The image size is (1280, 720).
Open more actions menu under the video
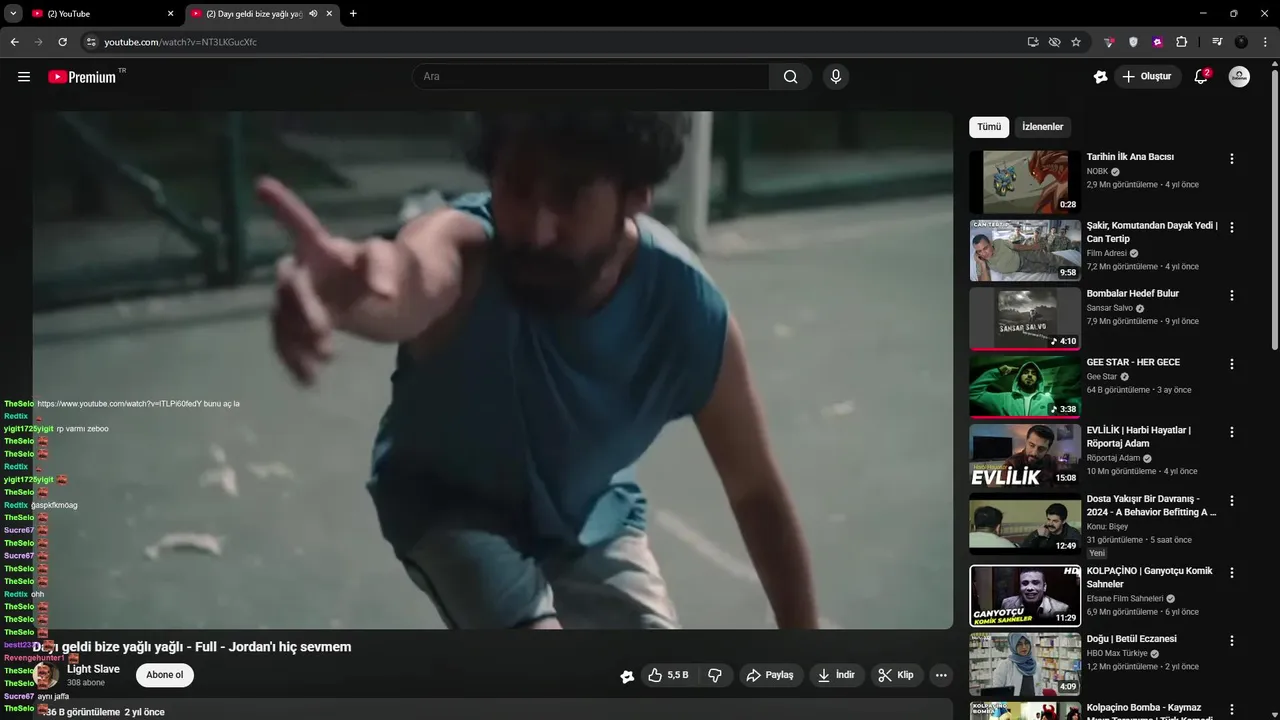pyautogui.click(x=941, y=675)
